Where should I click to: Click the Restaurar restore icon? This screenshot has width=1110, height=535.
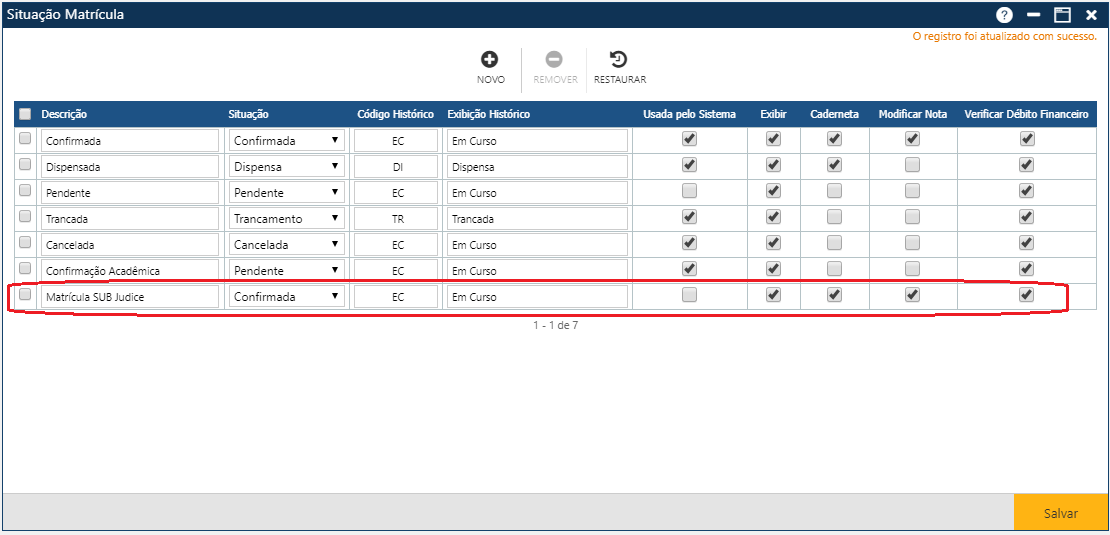619,61
